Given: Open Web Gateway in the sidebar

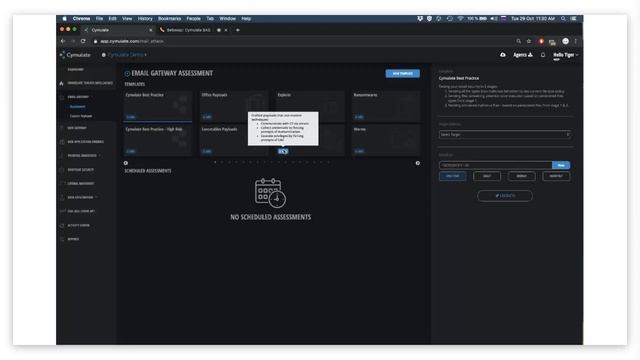Looking at the screenshot, I should [77, 128].
